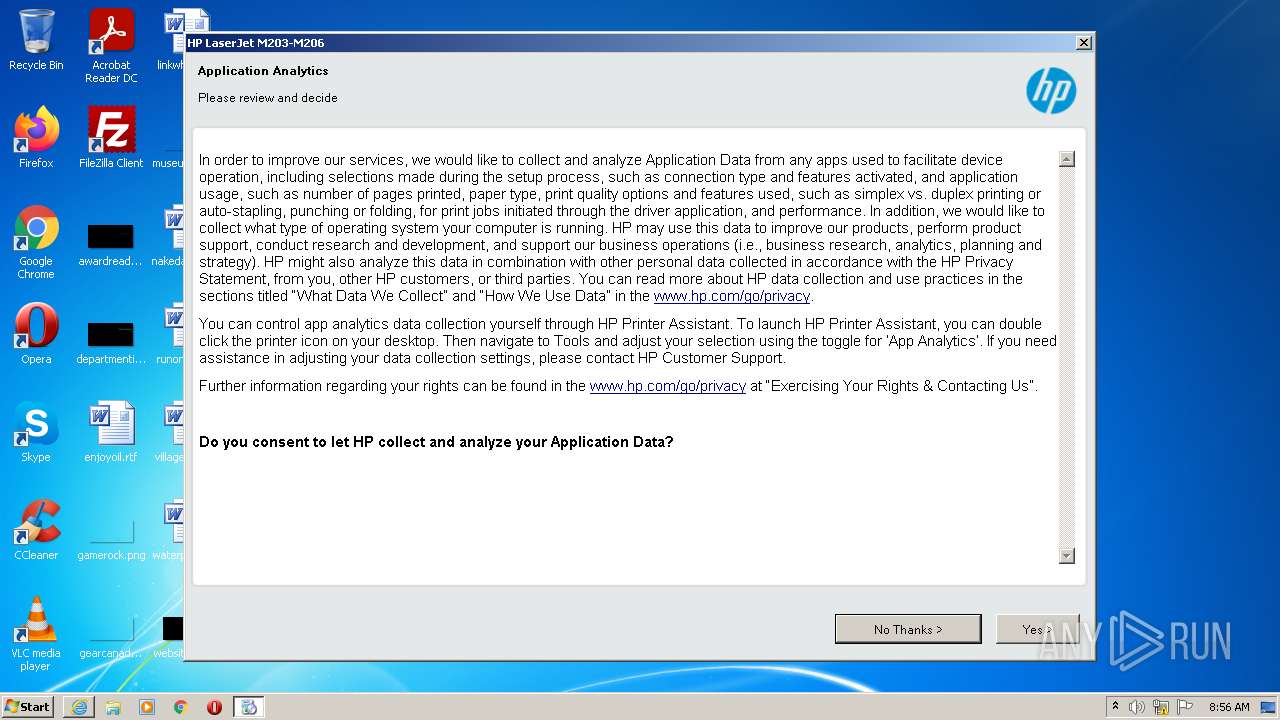Show hidden system tray icons
1280x720 pixels.
pyautogui.click(x=1115, y=707)
